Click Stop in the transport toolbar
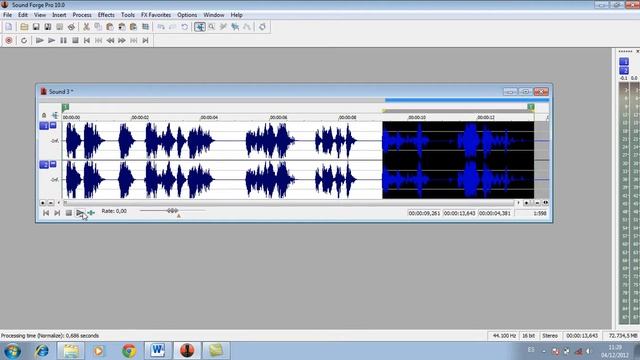This screenshot has height=360, width=640. [75, 40]
